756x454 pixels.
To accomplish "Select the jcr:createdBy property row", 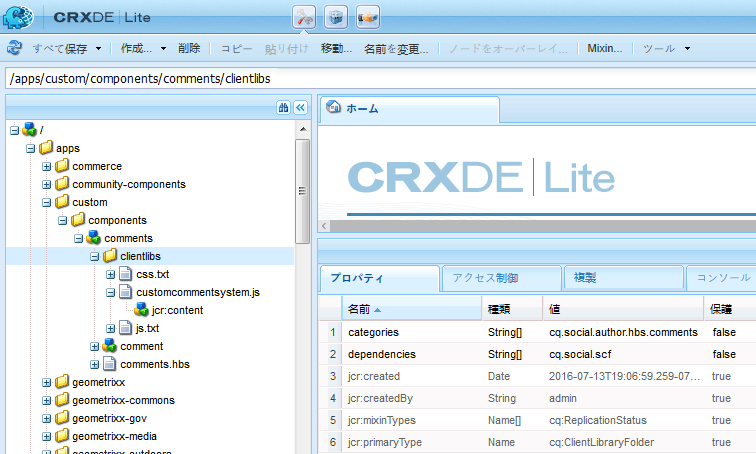I will (x=537, y=398).
